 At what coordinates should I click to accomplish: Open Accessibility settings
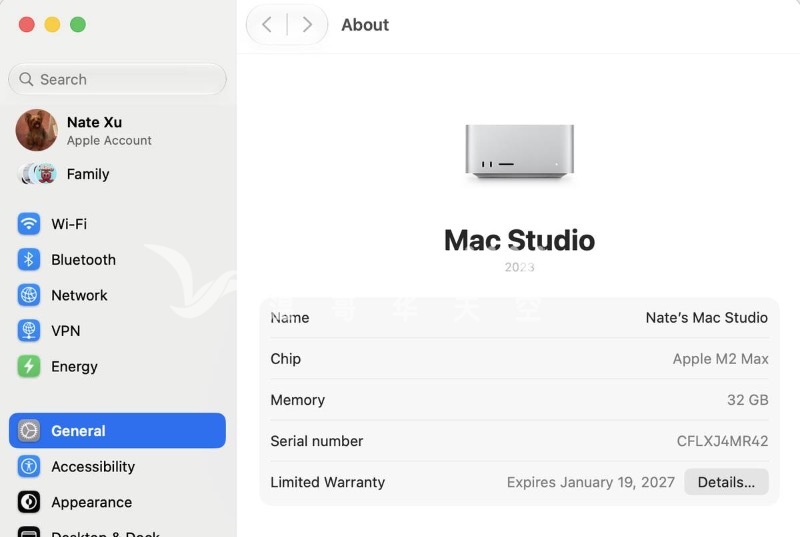pyautogui.click(x=117, y=467)
